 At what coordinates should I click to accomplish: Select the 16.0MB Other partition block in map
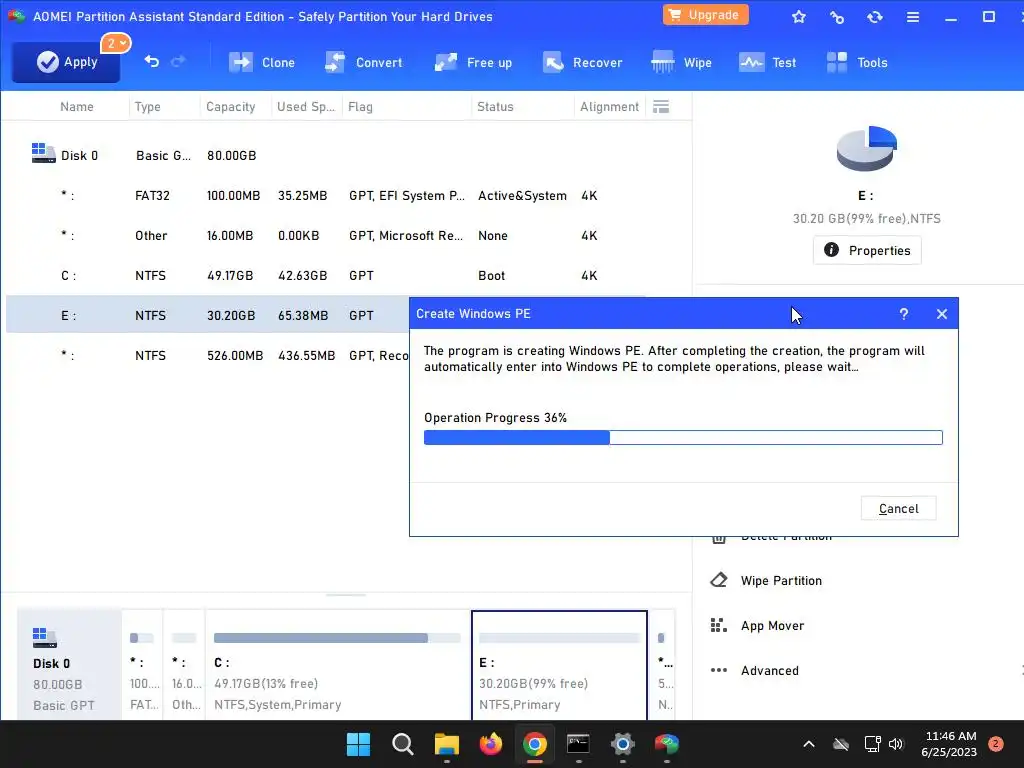184,665
